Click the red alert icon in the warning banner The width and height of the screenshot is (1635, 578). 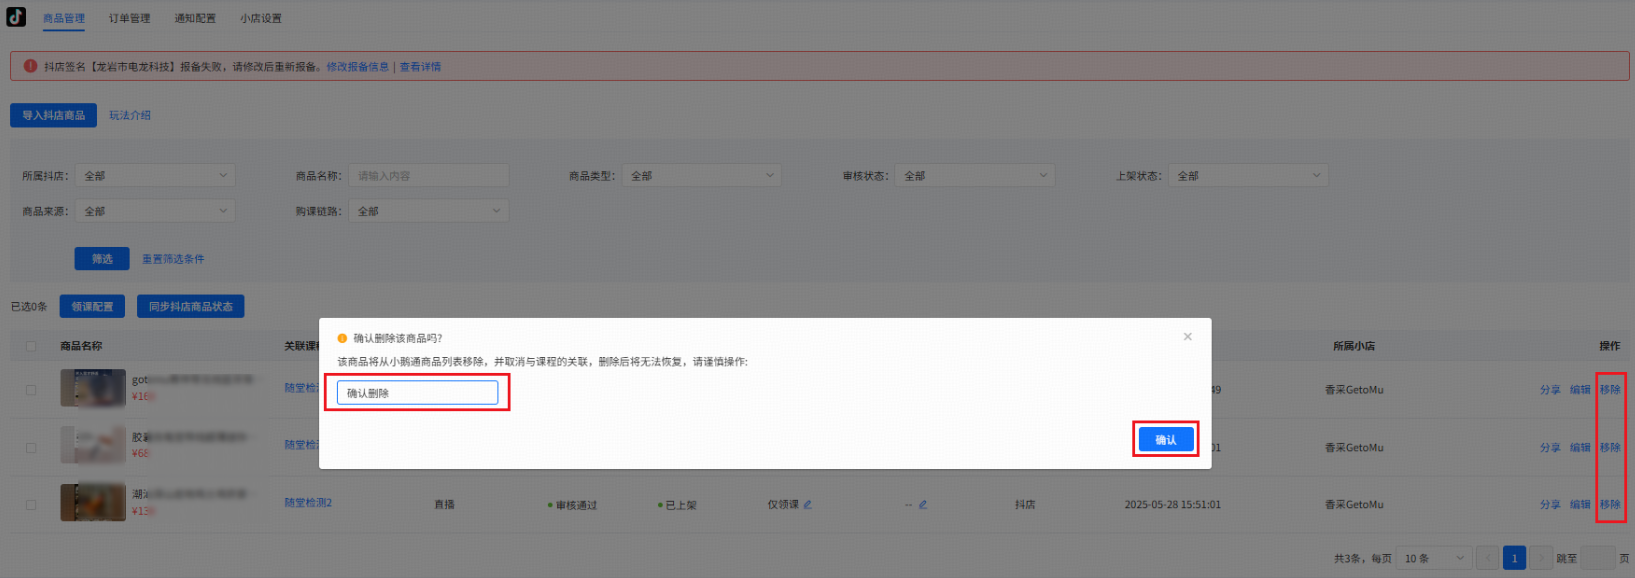pos(30,66)
